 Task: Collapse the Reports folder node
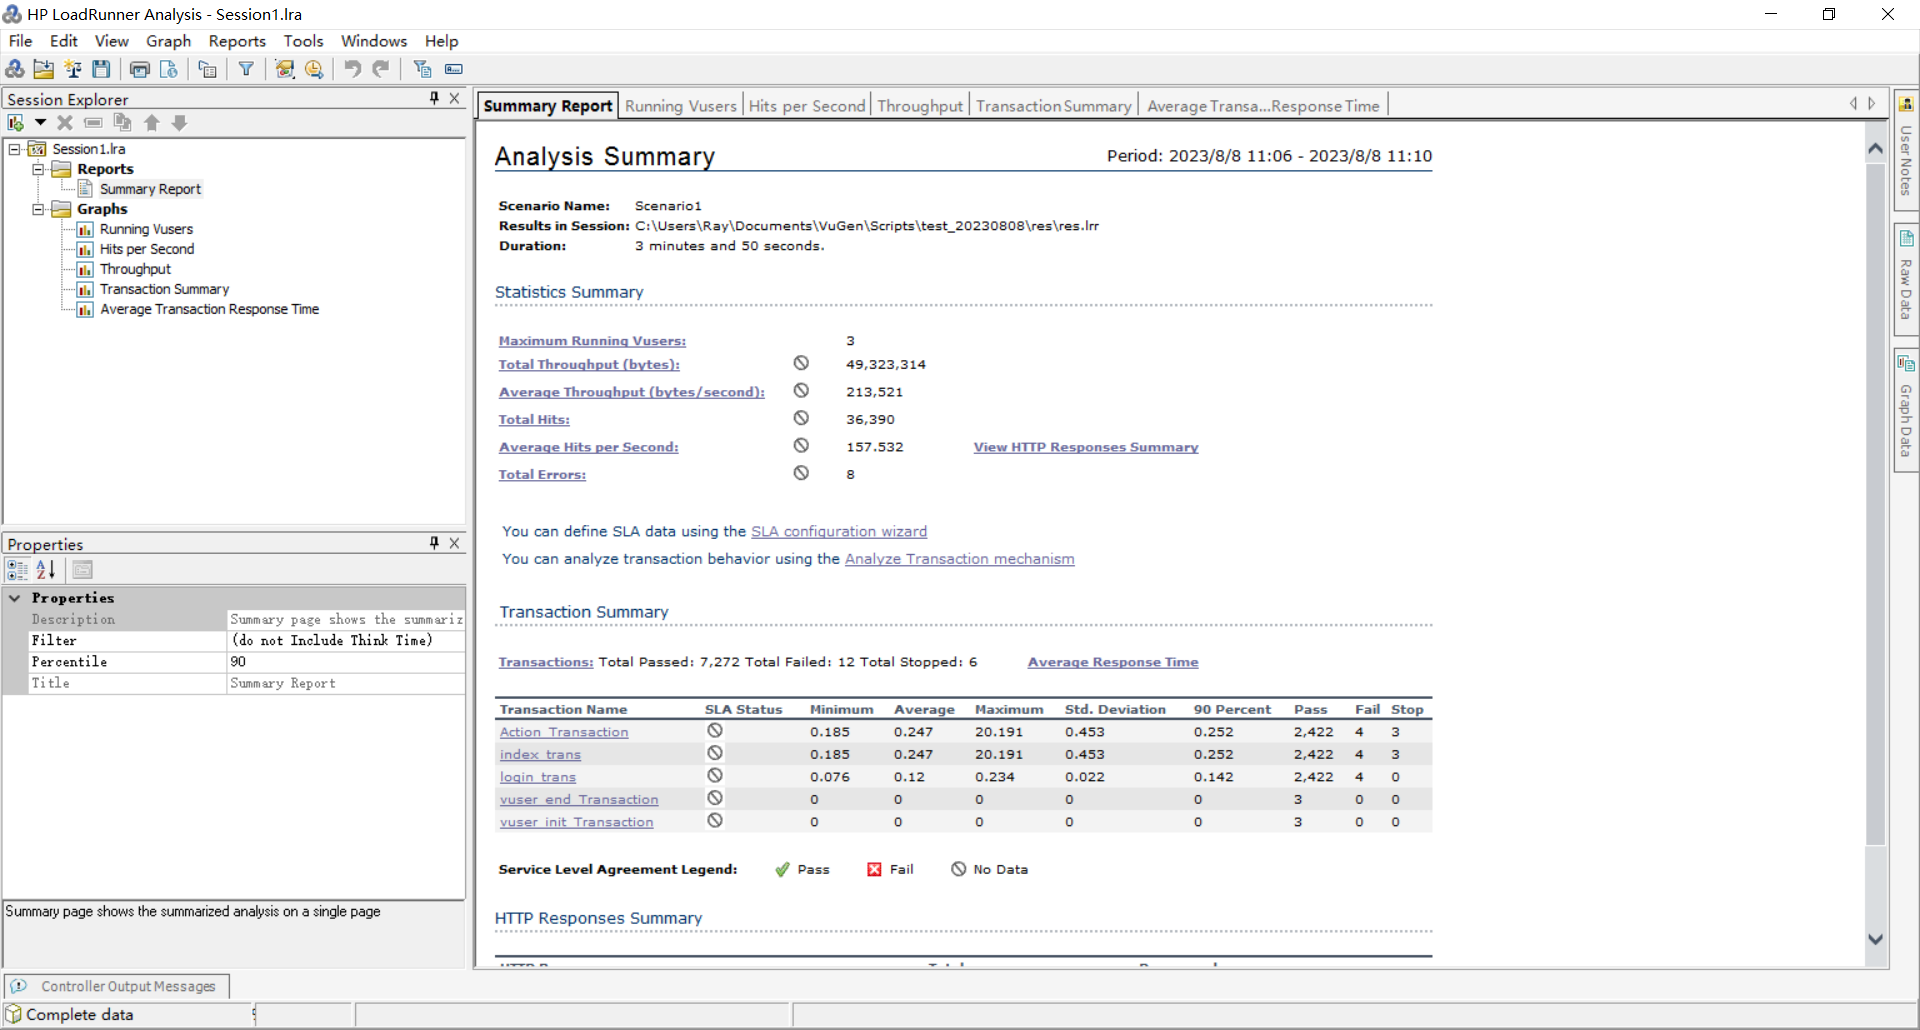(x=38, y=169)
